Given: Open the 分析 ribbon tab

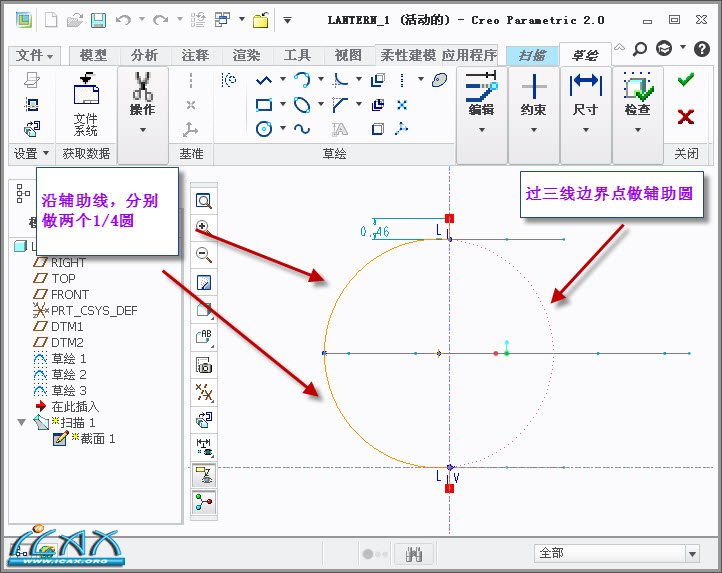Looking at the screenshot, I should click(x=144, y=55).
